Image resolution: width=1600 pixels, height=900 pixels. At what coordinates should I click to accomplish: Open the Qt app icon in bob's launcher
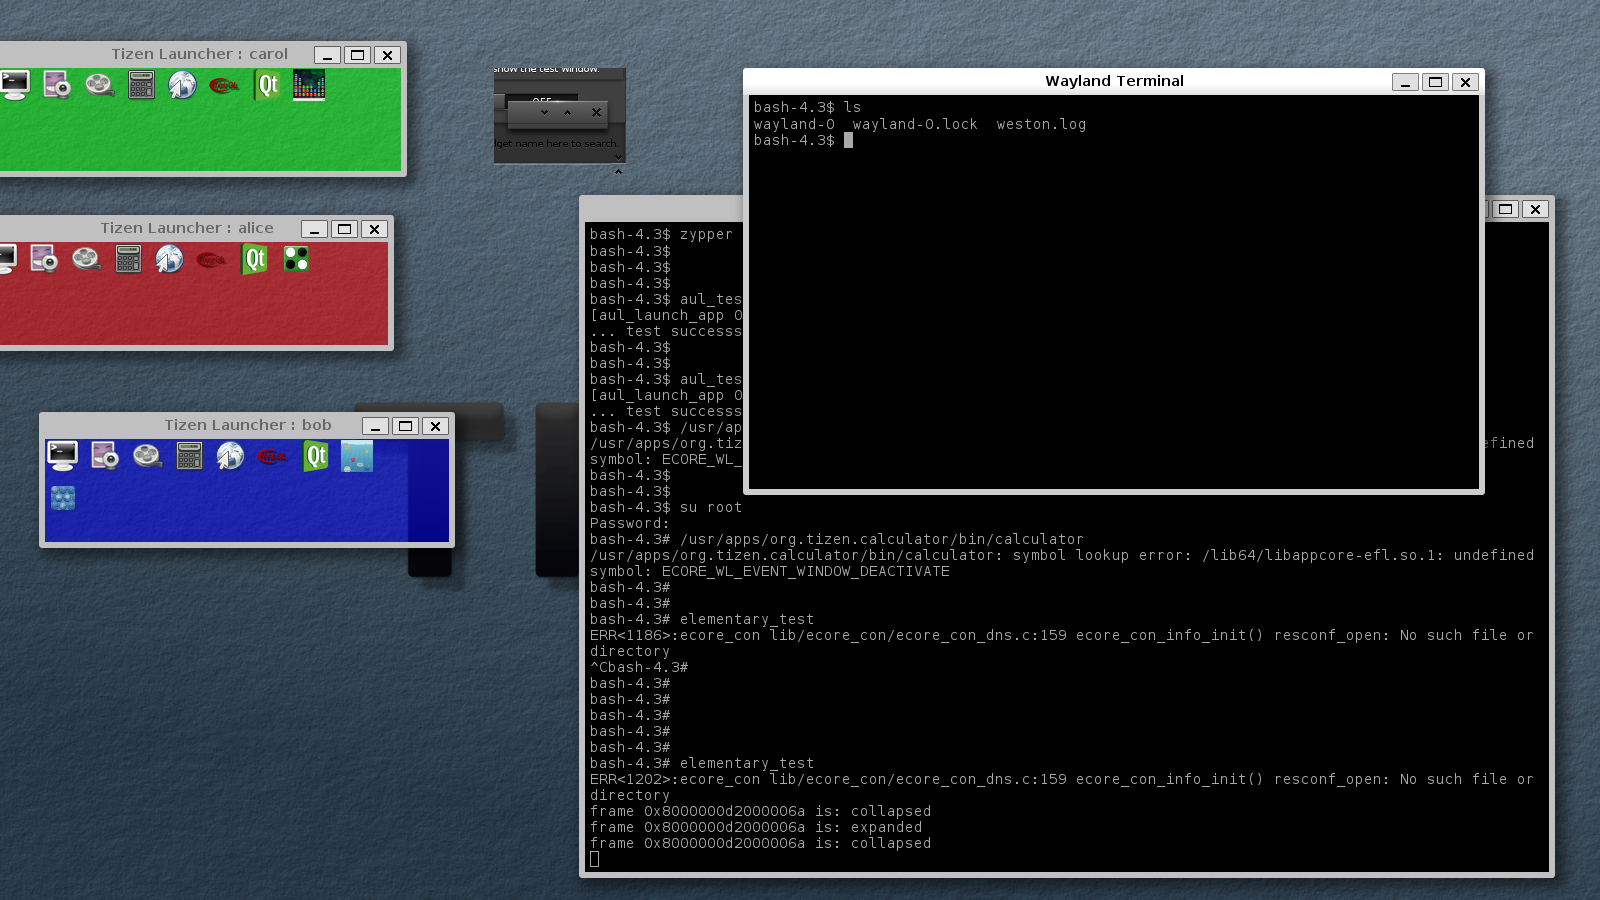tap(315, 456)
